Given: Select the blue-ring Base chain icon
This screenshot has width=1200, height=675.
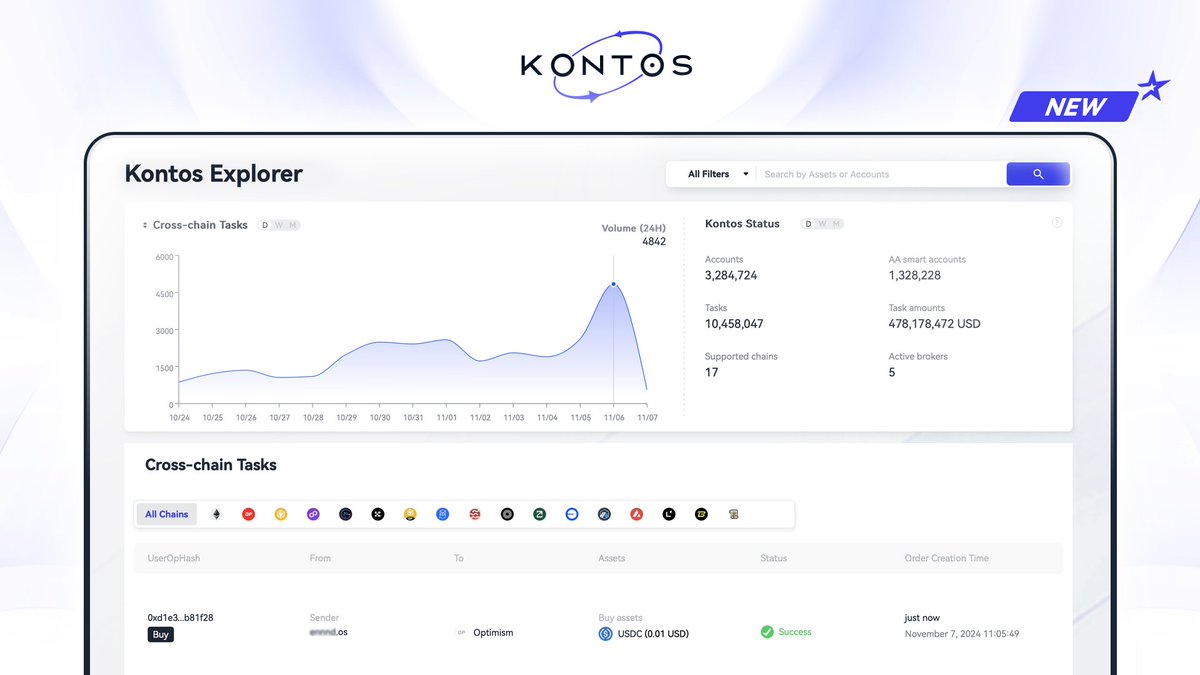Looking at the screenshot, I should (572, 514).
